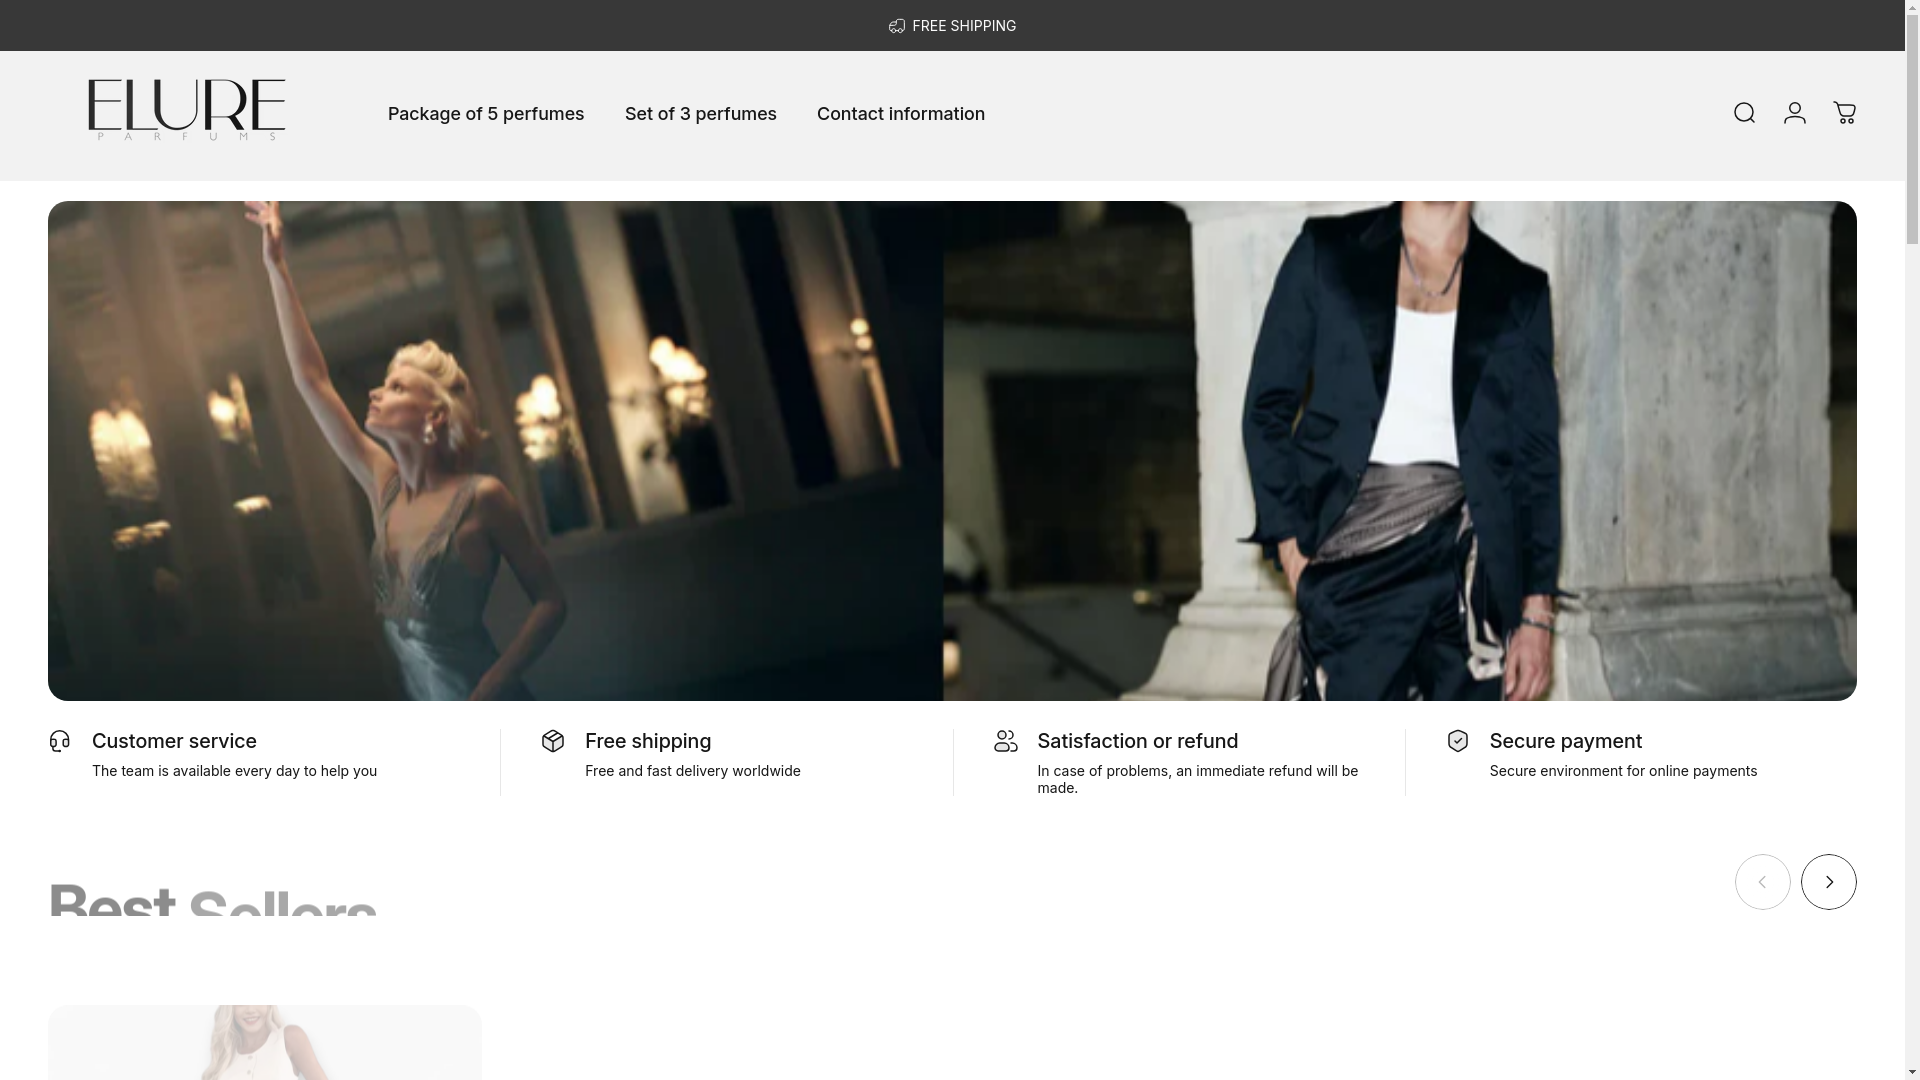1920x1080 pixels.
Task: Click the free shipping box icon
Action: click(x=553, y=741)
